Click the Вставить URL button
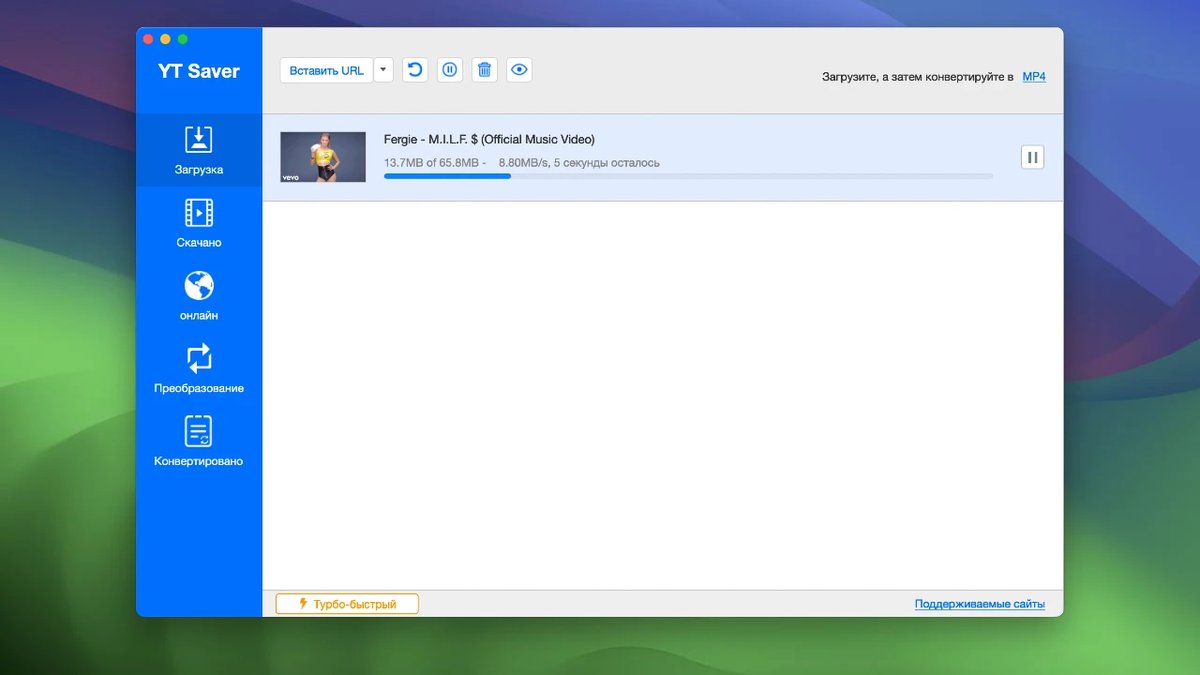Viewport: 1200px width, 675px height. [326, 70]
